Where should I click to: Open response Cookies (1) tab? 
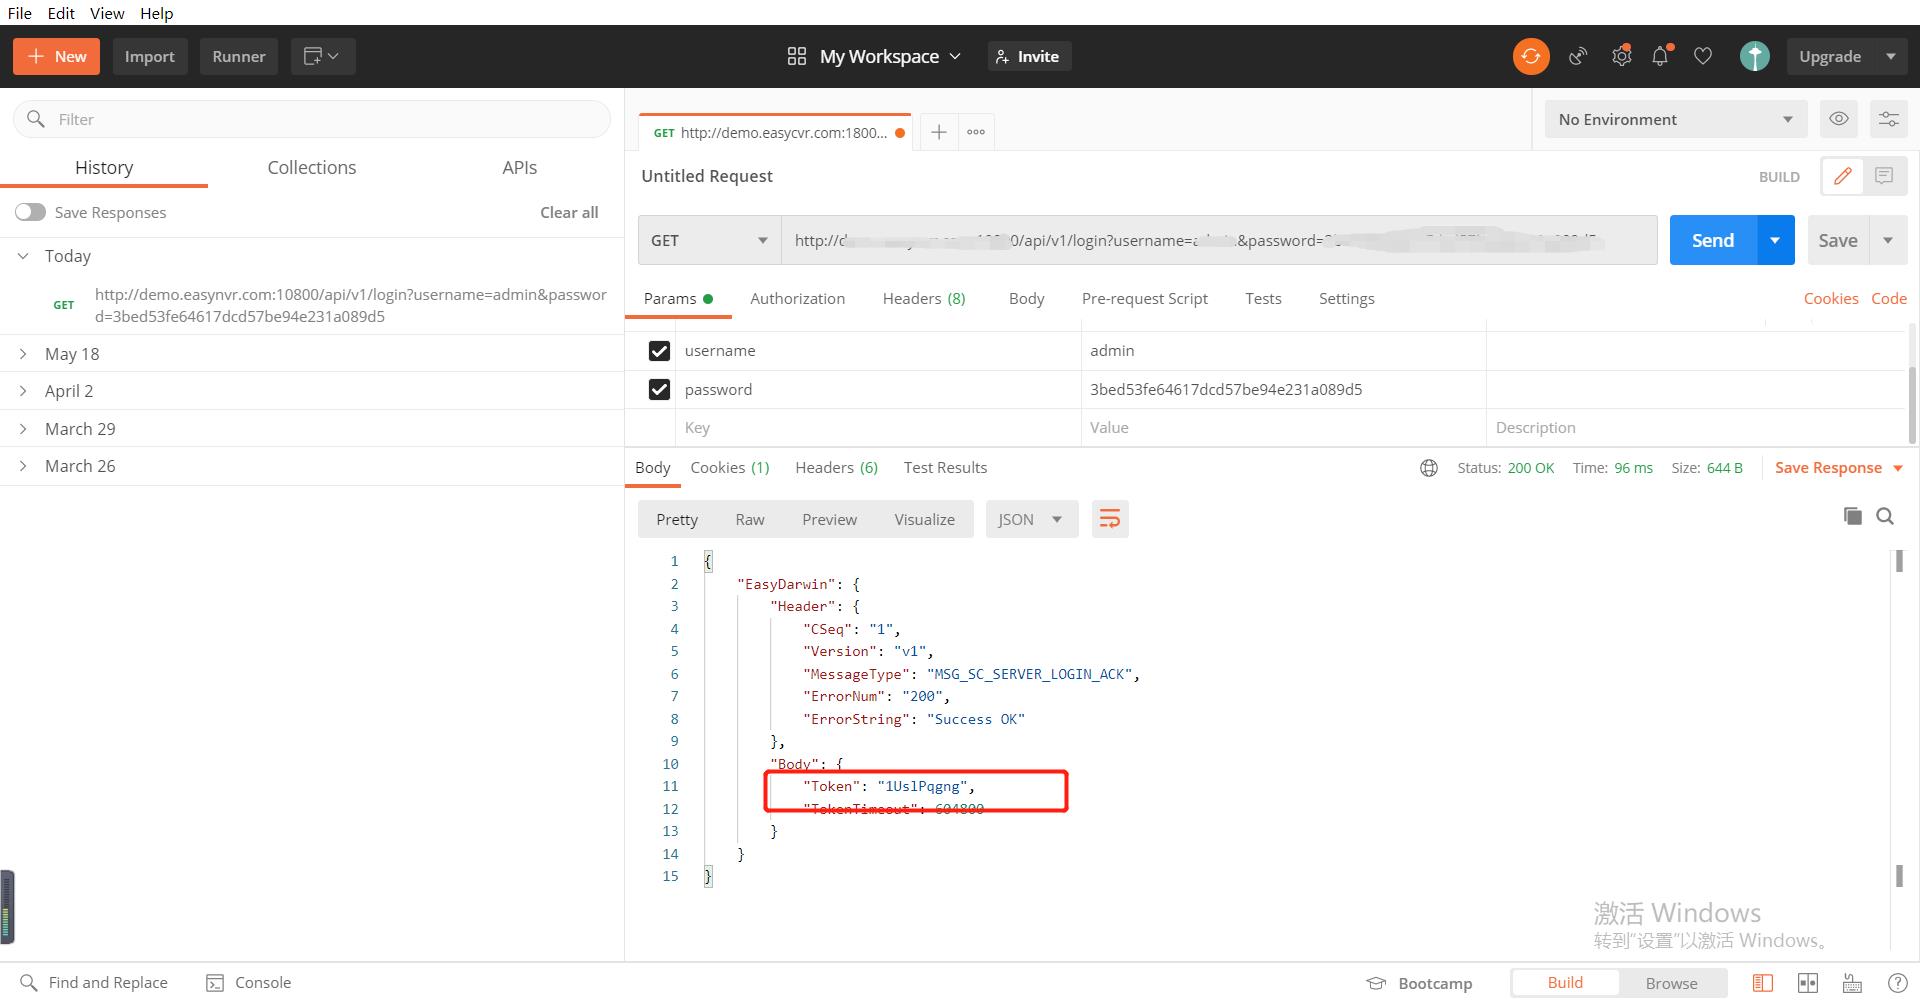730,467
